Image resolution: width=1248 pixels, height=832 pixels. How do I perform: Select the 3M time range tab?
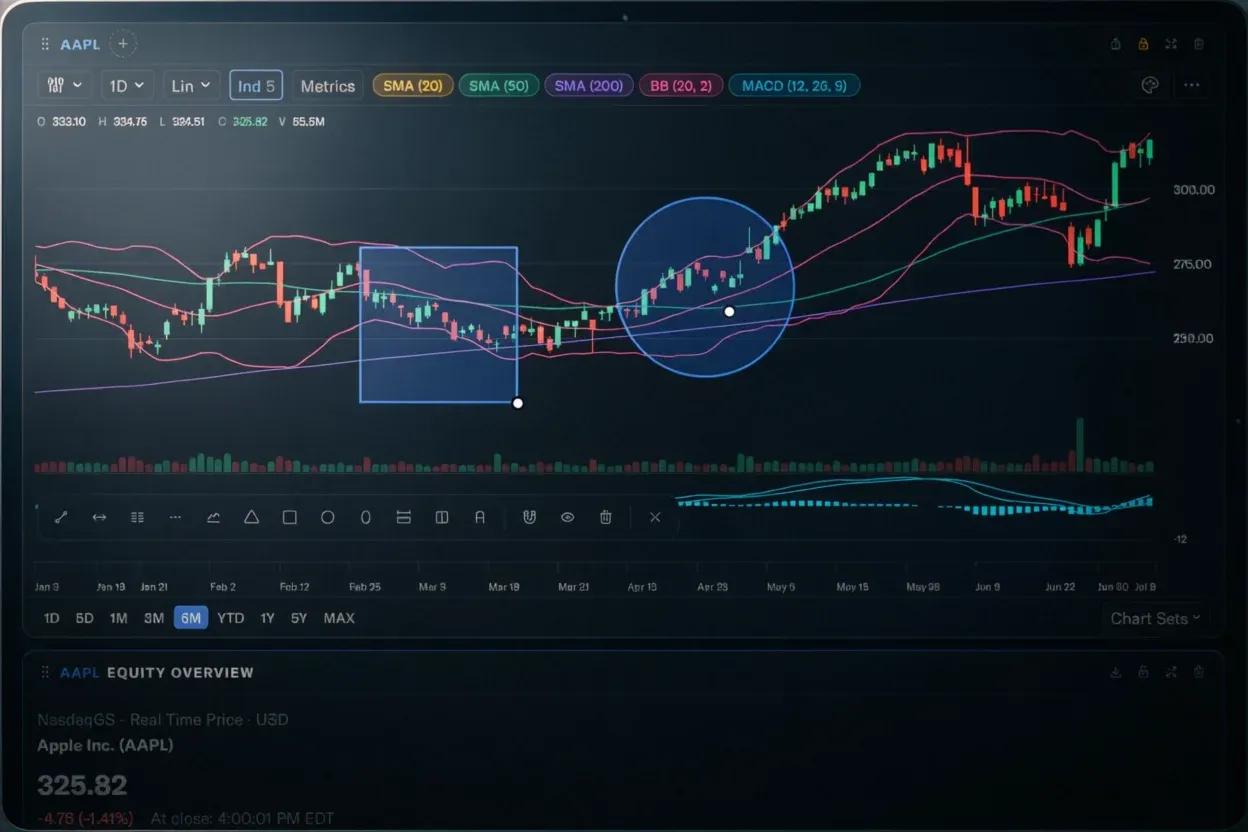tap(153, 618)
